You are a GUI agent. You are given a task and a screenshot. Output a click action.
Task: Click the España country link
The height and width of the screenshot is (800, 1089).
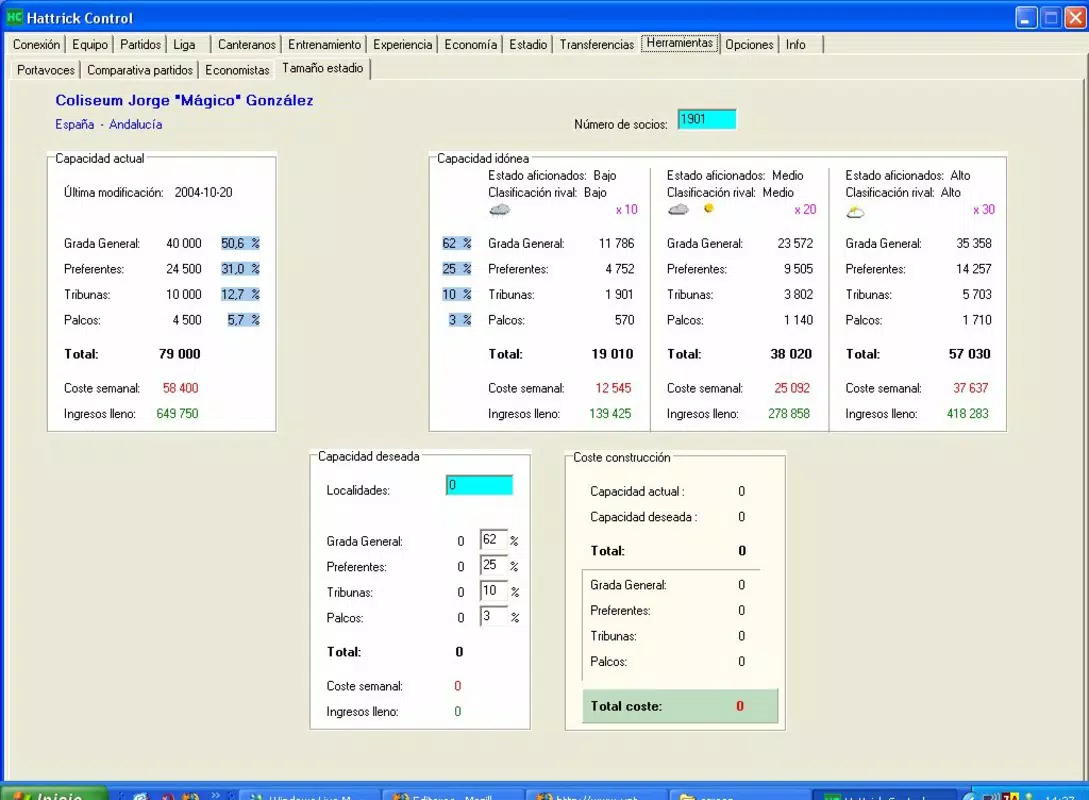[74, 124]
